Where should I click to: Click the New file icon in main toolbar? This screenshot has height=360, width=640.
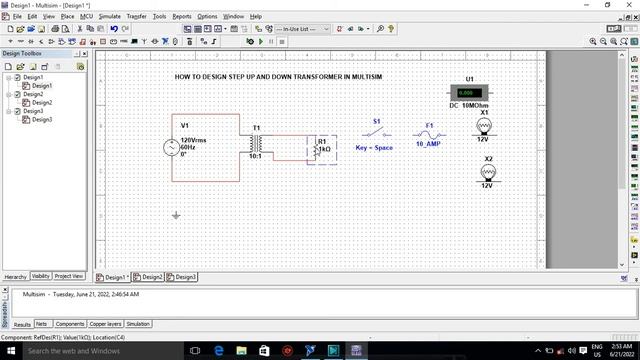11,29
